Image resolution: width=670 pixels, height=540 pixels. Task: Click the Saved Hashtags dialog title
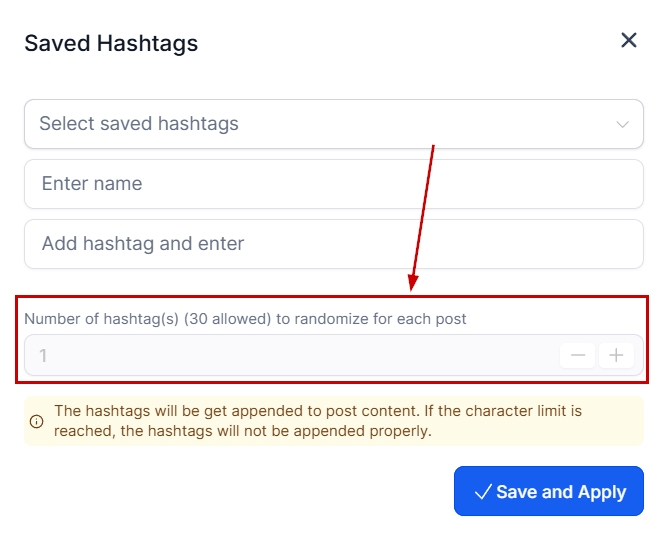[x=111, y=43]
